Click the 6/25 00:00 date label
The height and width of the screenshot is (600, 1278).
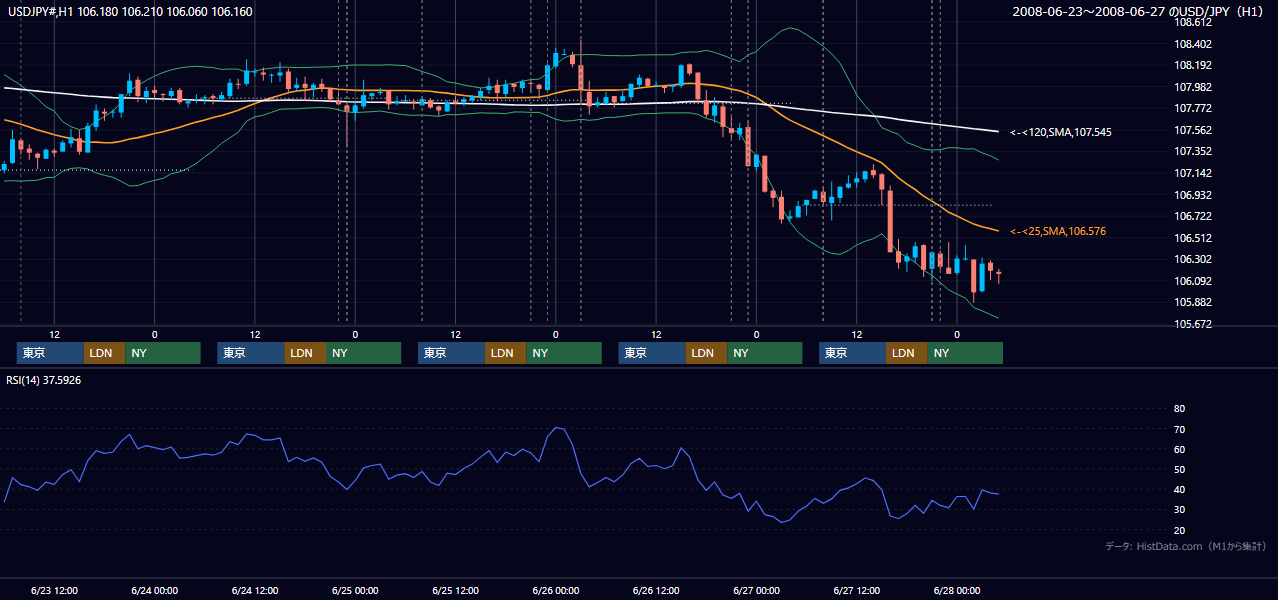click(355, 590)
